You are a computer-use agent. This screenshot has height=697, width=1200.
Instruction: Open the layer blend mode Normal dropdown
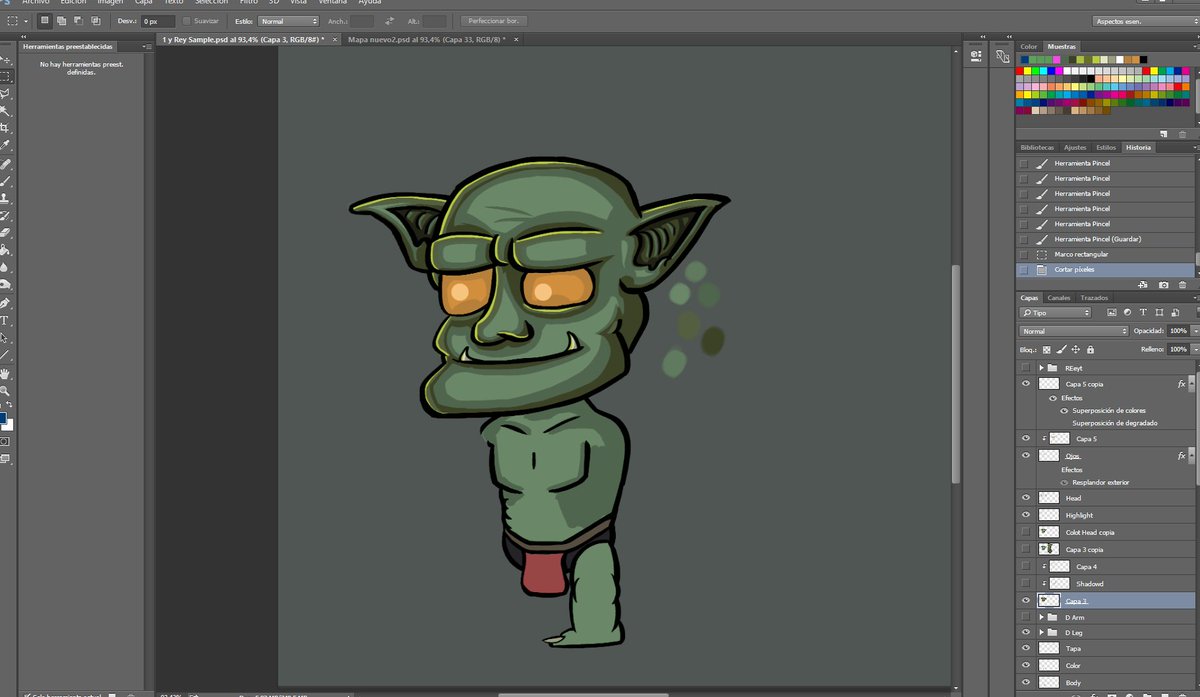point(1073,331)
